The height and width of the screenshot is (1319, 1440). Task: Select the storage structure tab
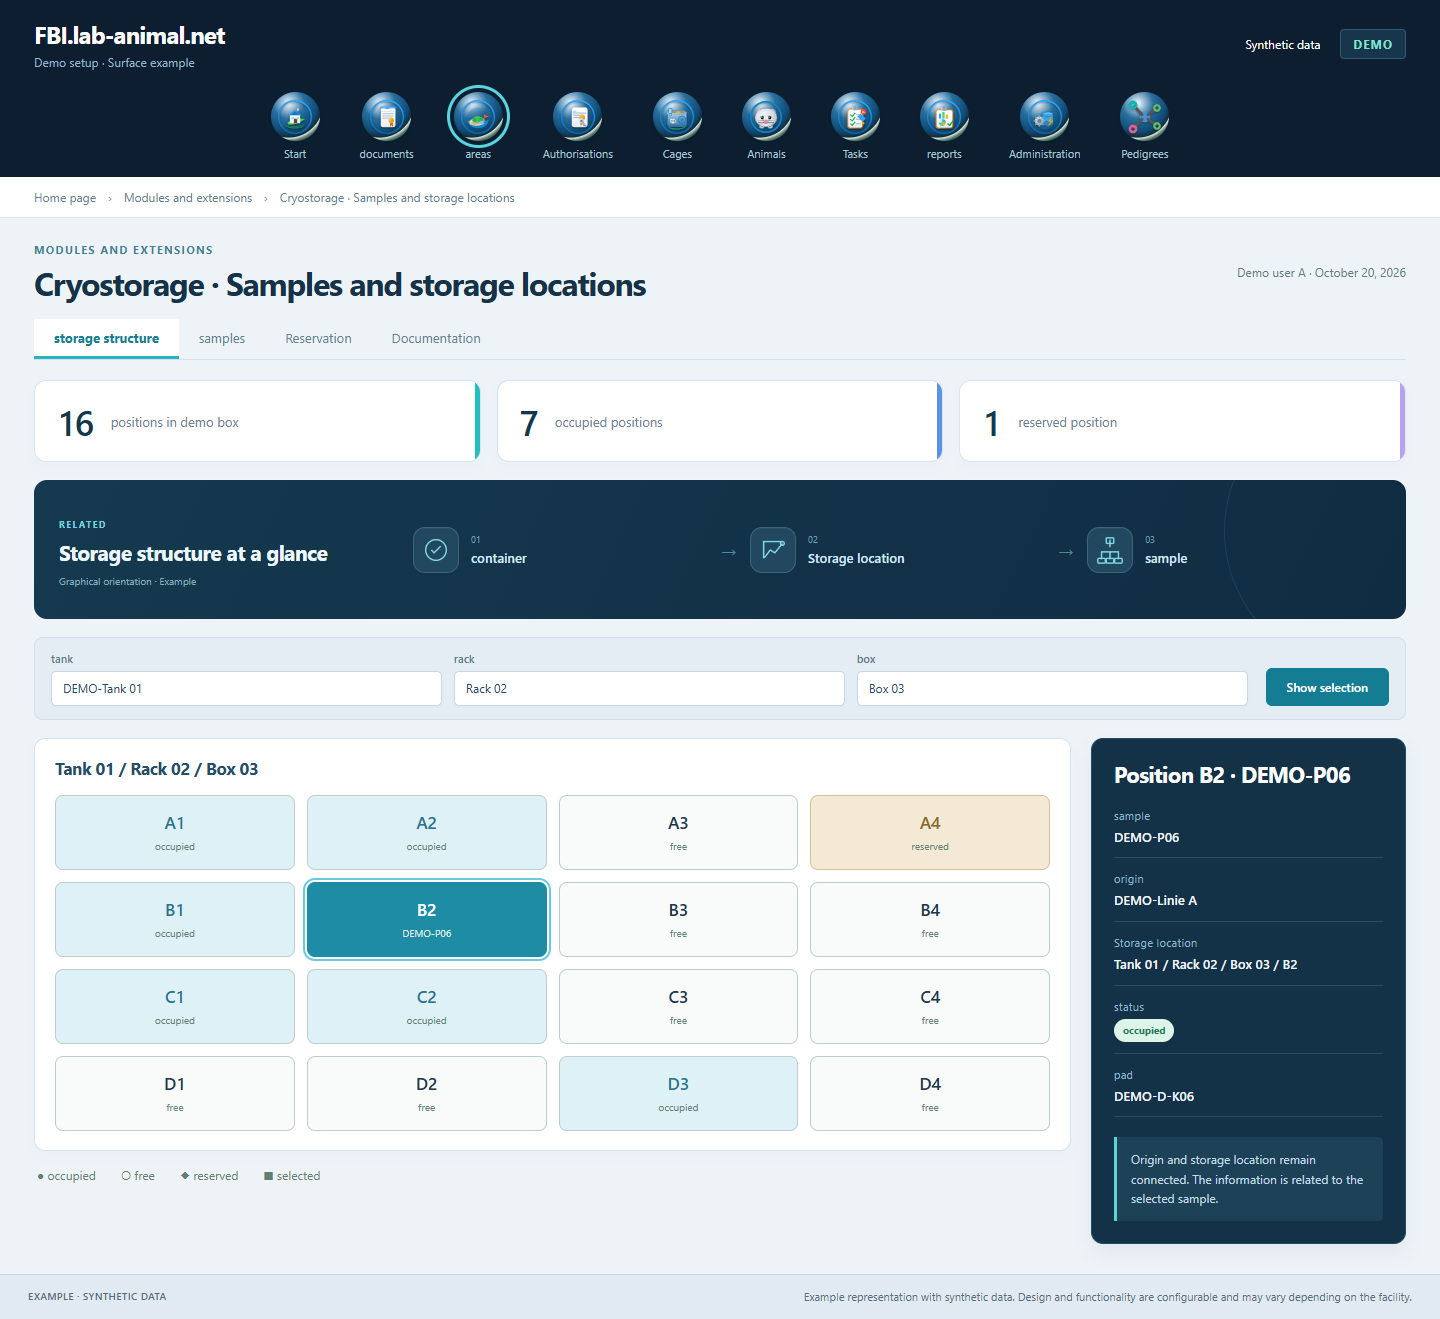[106, 339]
